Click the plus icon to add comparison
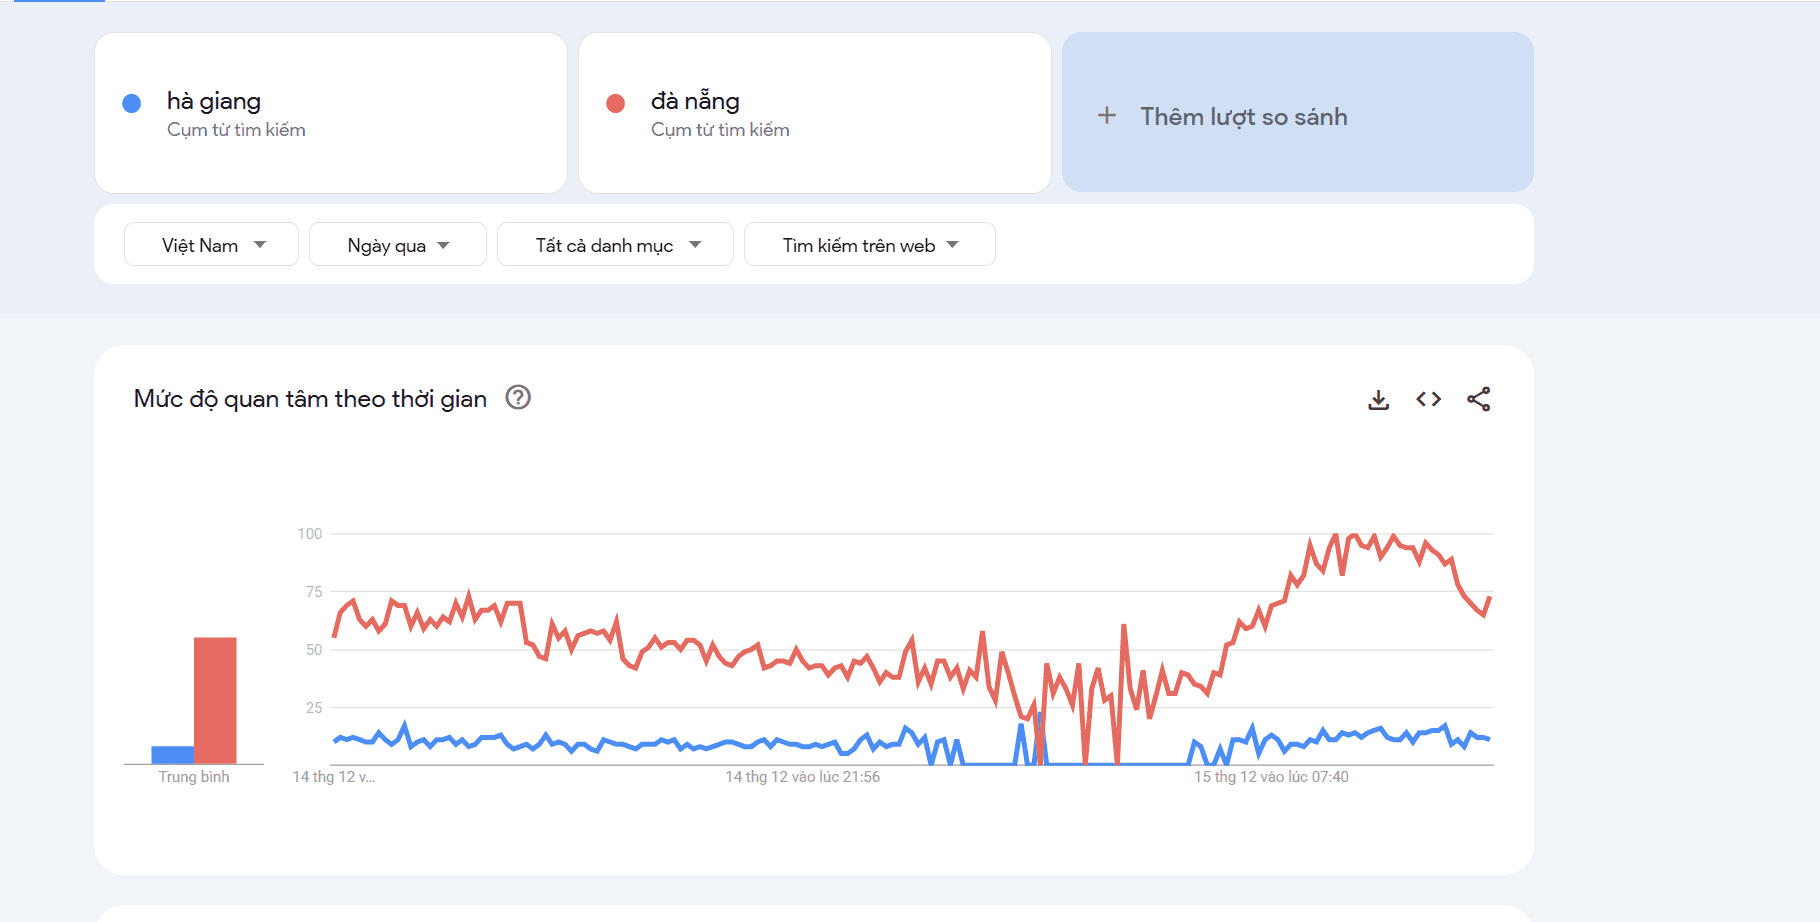This screenshot has height=922, width=1820. pos(1106,116)
